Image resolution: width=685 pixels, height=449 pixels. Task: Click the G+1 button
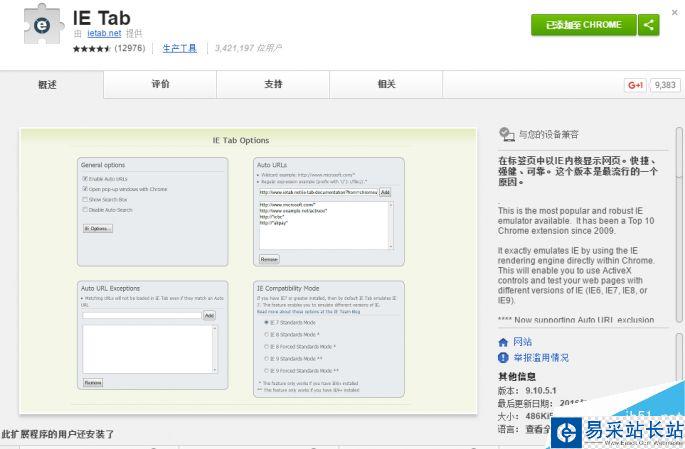(x=635, y=85)
